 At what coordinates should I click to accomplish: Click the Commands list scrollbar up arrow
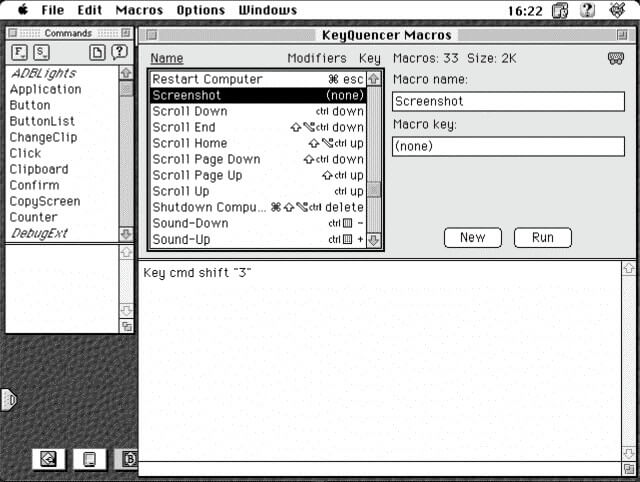click(x=126, y=73)
